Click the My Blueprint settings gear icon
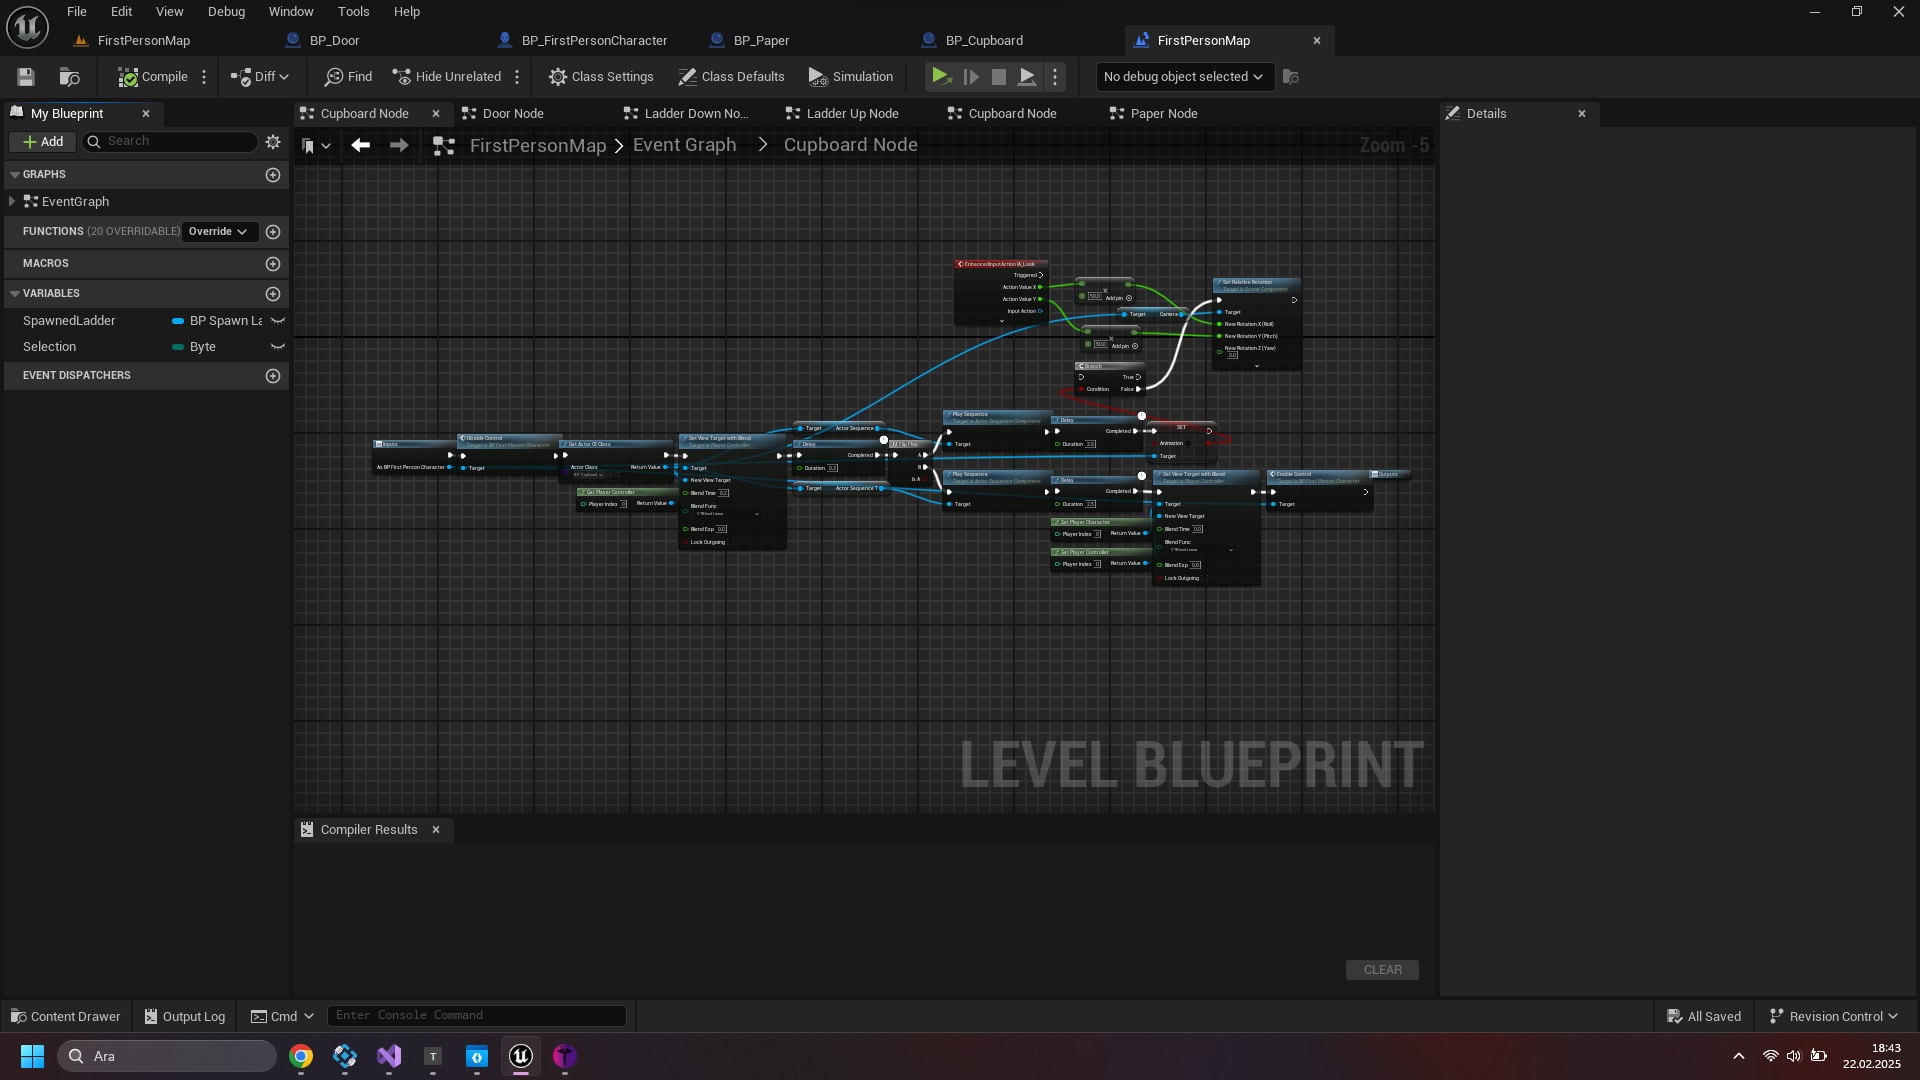1920x1080 pixels. click(273, 142)
